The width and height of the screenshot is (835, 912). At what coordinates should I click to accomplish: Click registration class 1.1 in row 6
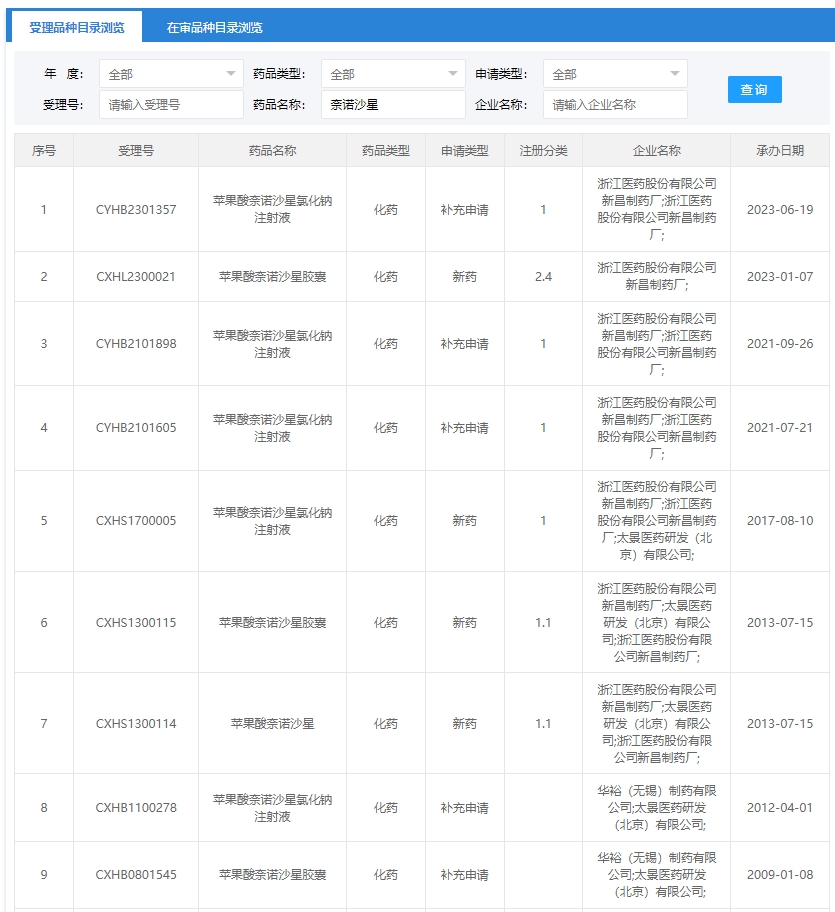543,622
